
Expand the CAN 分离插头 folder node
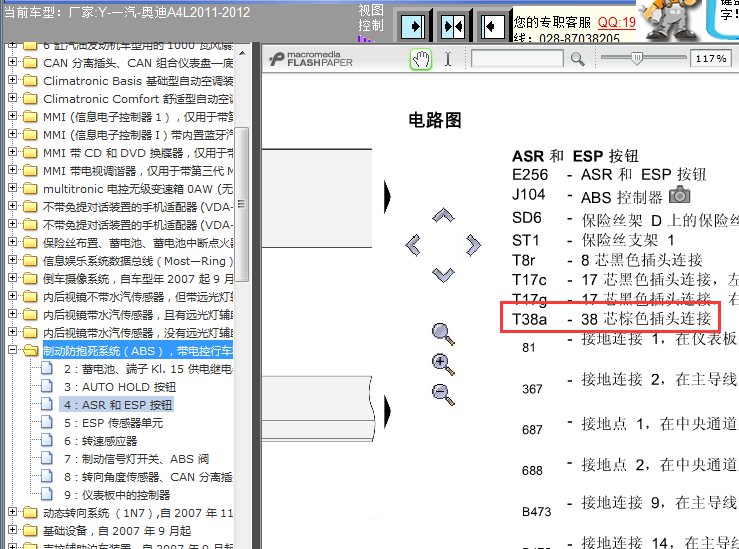[13, 62]
